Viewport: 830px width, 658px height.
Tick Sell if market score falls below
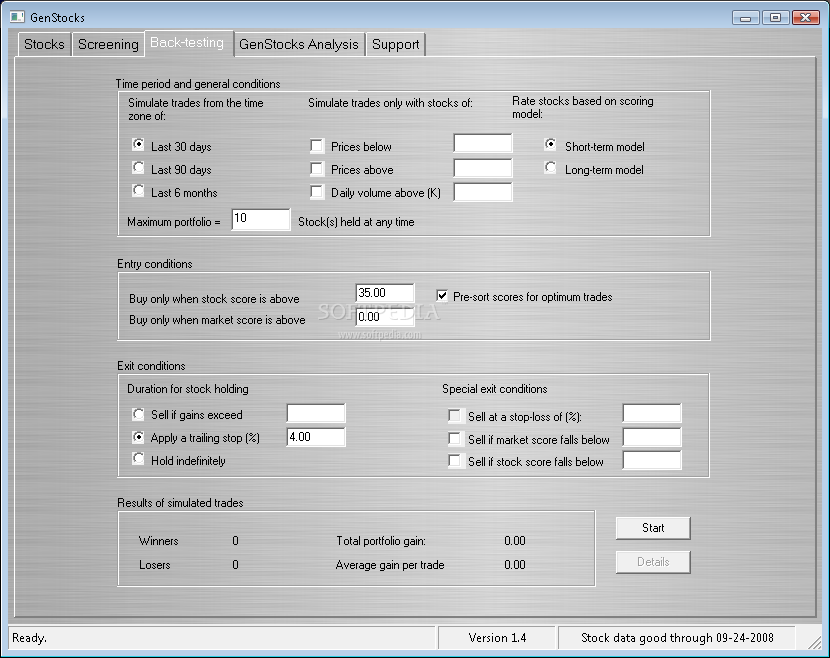(454, 438)
